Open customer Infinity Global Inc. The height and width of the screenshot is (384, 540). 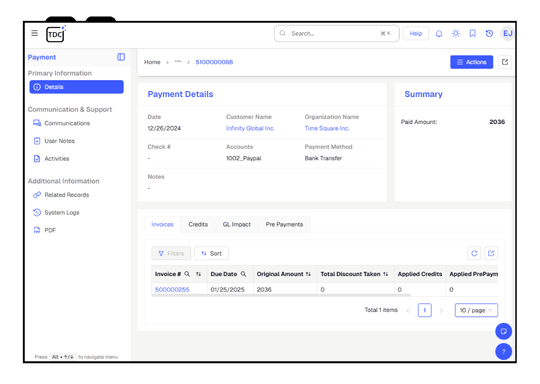[250, 128]
